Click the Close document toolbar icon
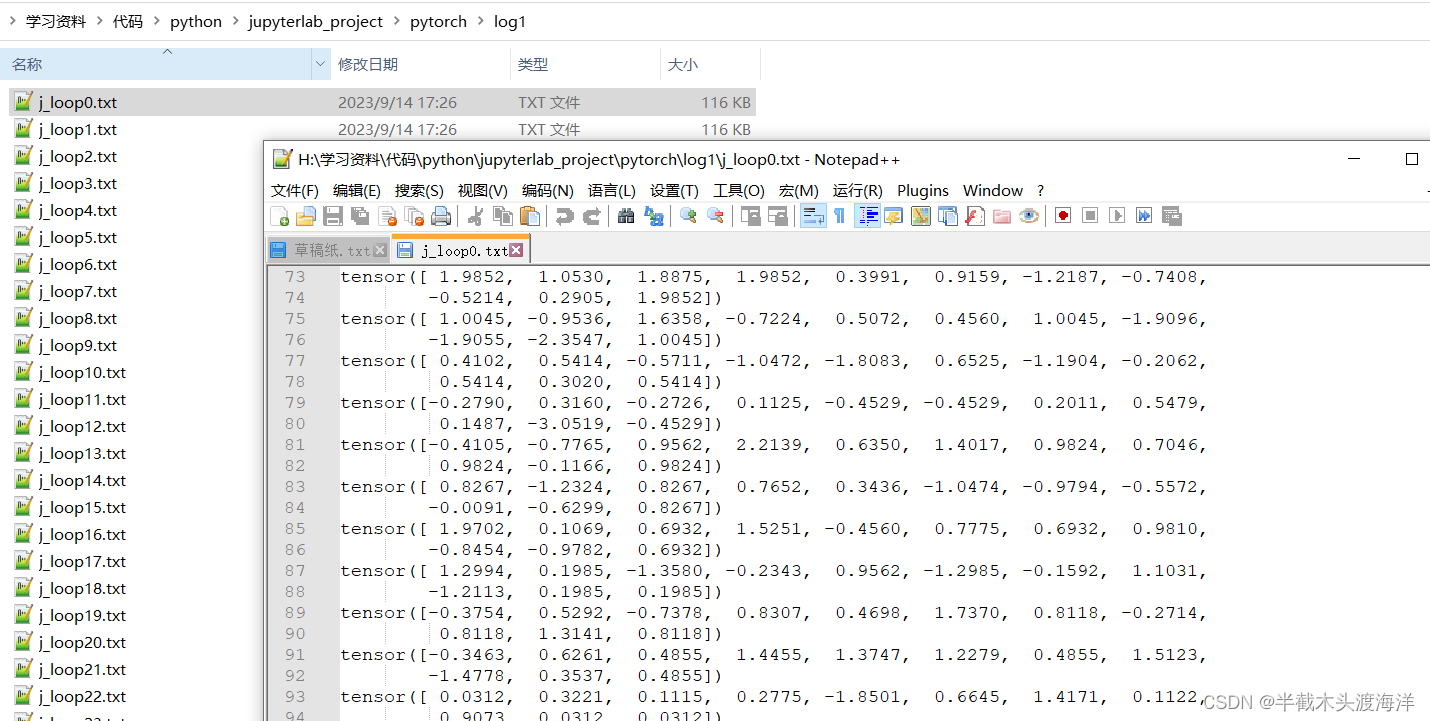Screen dimensions: 1430x721 pos(387,216)
